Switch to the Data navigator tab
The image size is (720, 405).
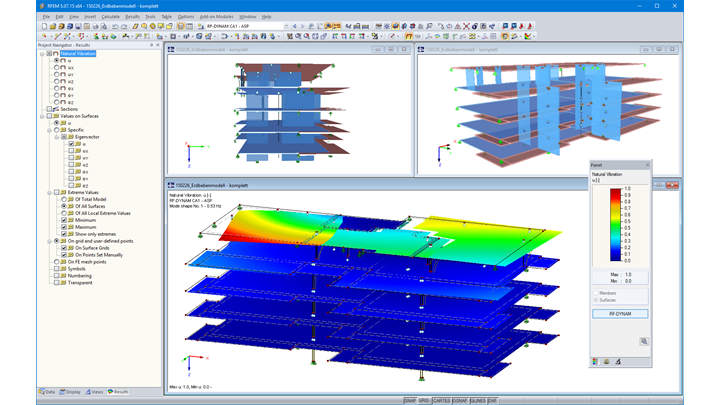(x=47, y=392)
